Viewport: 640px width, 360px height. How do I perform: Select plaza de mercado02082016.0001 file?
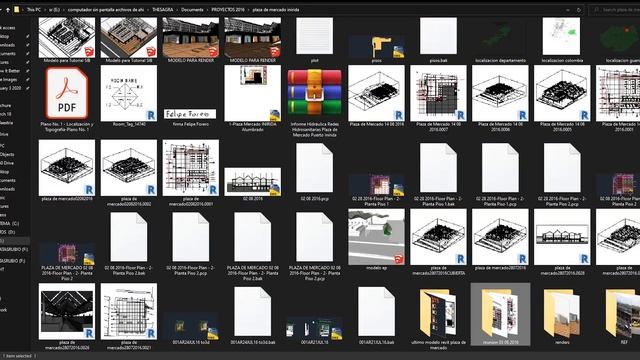click(191, 168)
